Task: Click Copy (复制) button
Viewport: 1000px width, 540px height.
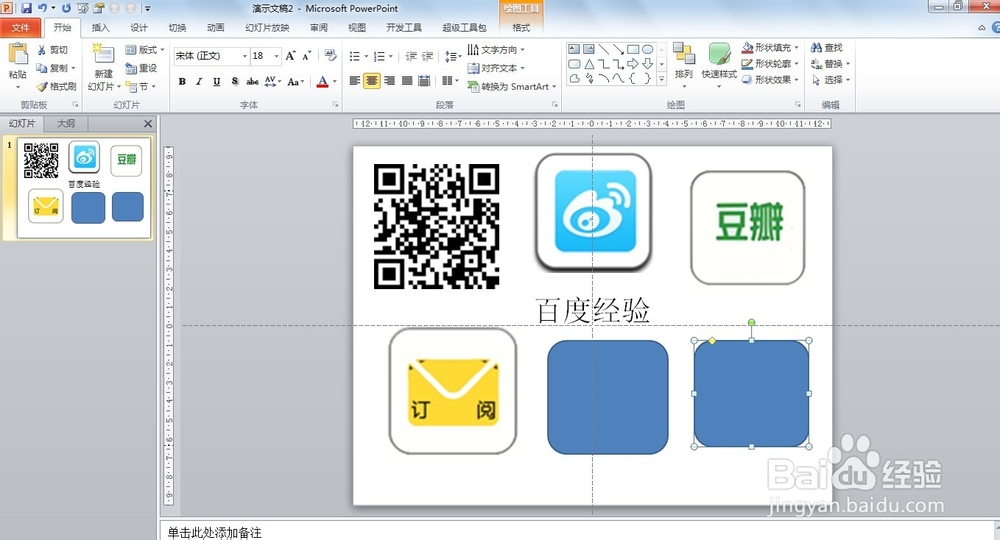Action: tap(56, 68)
